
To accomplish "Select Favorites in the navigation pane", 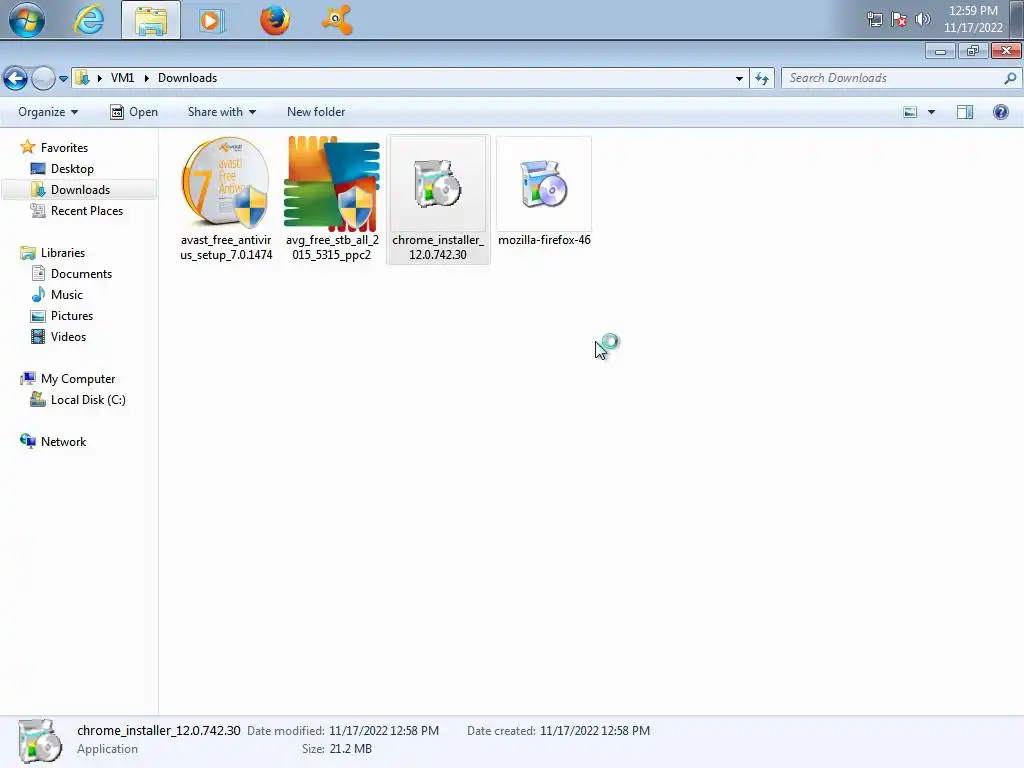I will point(64,148).
